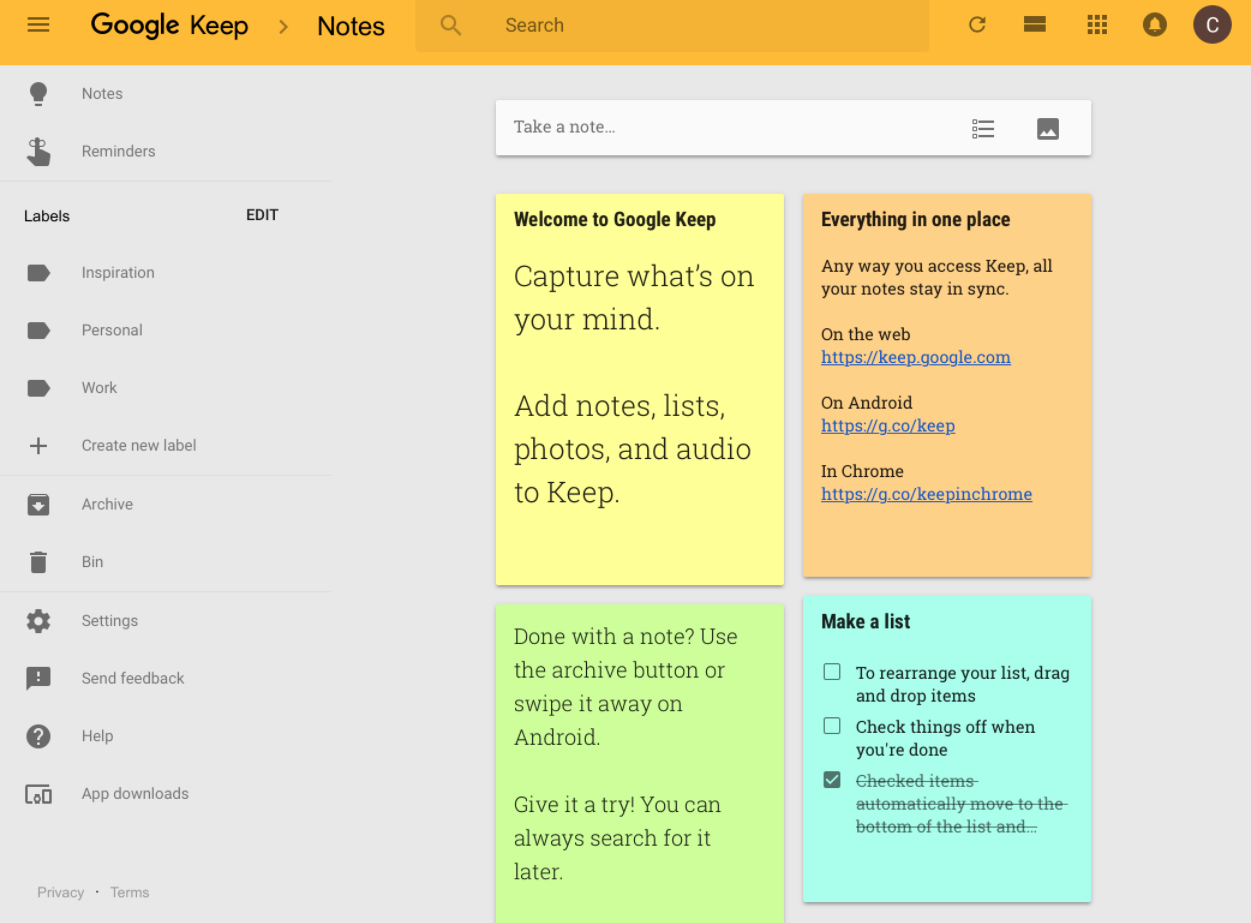1251x923 pixels.
Task: Check 'To rearrange your list' checkbox
Action: (x=832, y=672)
